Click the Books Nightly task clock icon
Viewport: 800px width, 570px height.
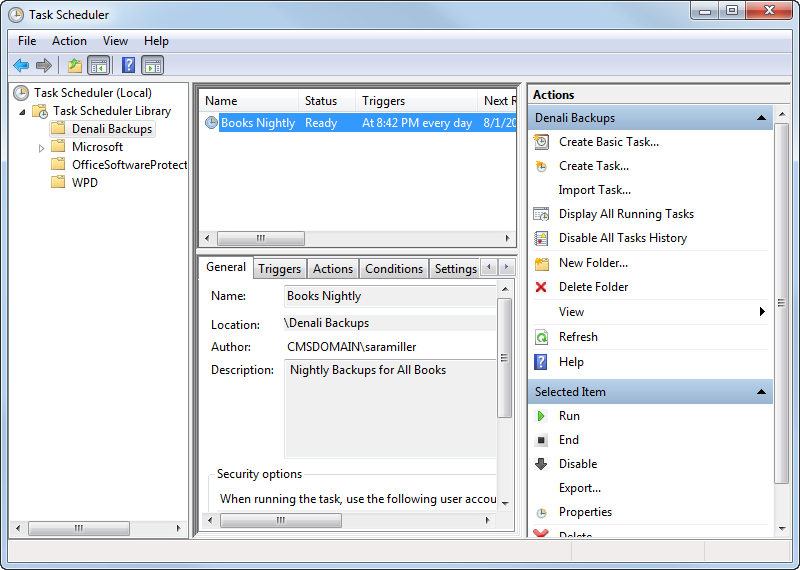click(211, 122)
